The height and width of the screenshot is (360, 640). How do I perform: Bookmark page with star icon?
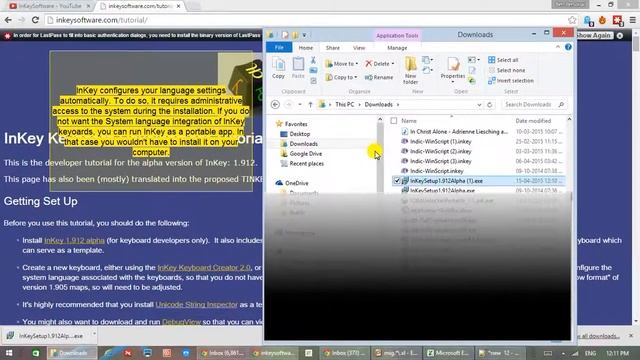[x=572, y=20]
